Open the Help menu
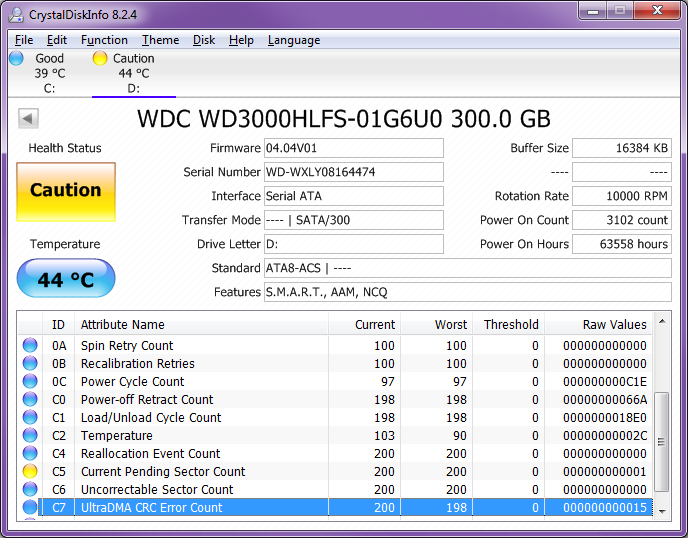Screen dimensions: 688x538 pos(241,40)
